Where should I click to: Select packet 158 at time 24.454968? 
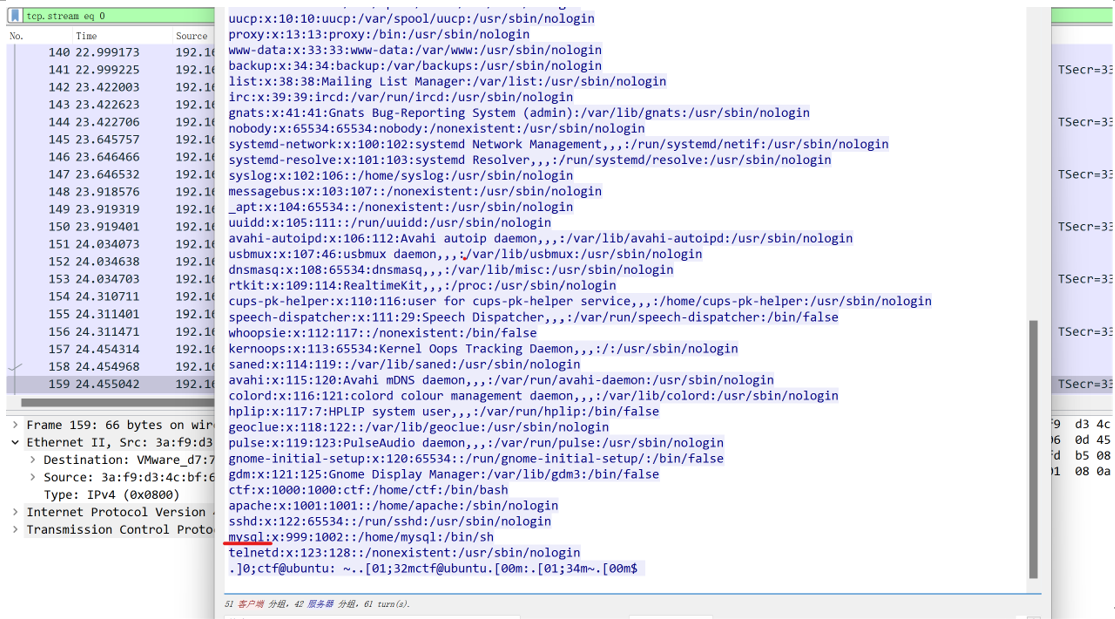tap(110, 366)
